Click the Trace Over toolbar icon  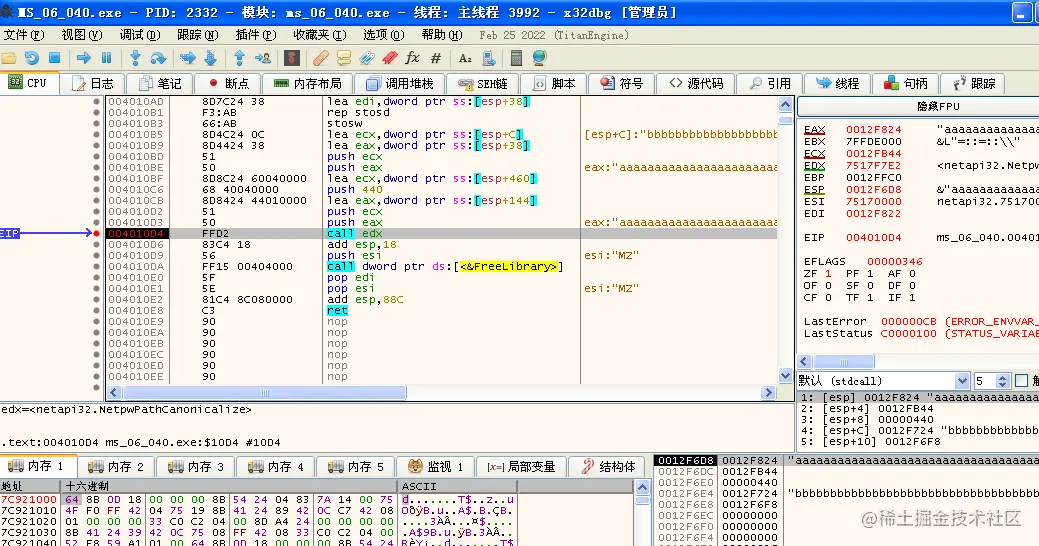[211, 58]
